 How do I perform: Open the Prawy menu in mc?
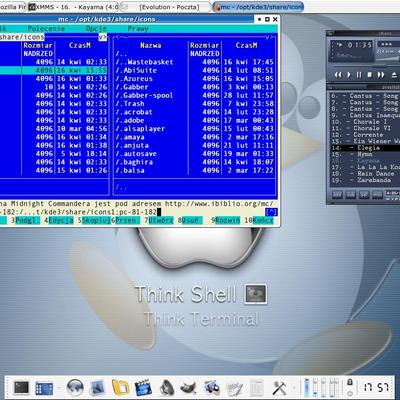click(x=138, y=29)
